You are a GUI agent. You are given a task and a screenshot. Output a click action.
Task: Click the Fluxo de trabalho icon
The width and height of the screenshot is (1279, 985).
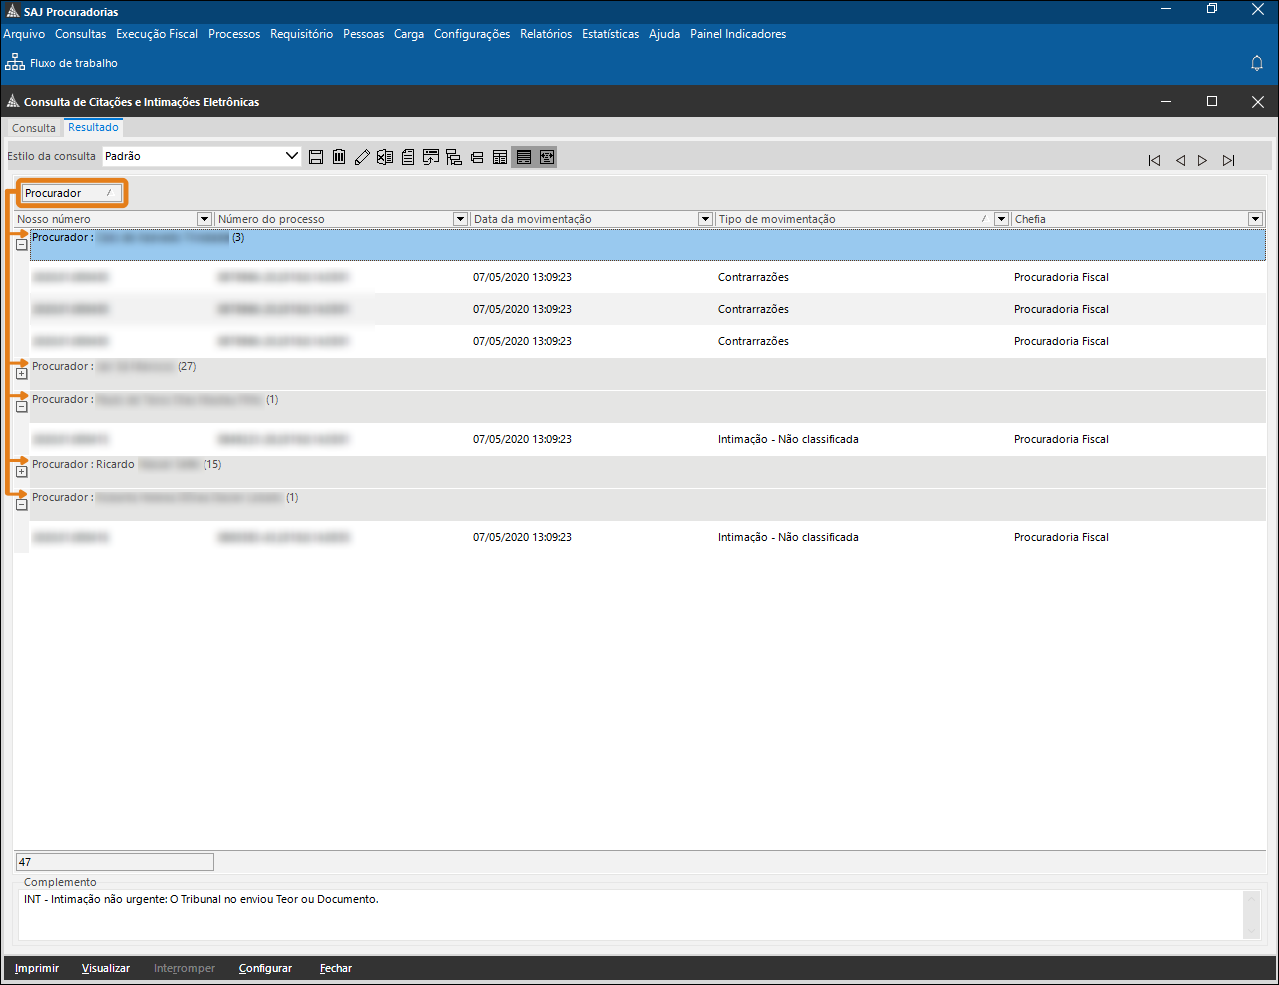[15, 63]
